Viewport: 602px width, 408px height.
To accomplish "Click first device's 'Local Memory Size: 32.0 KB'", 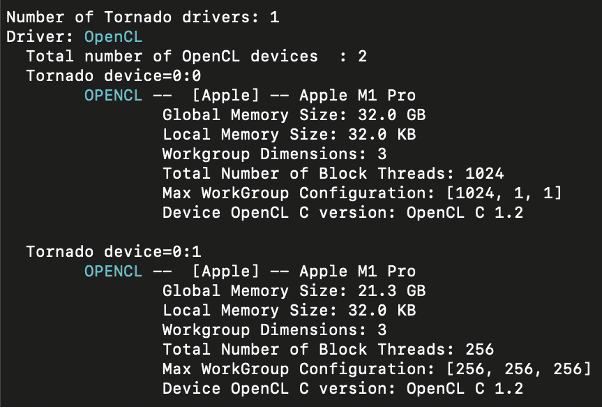I will 289,134.
